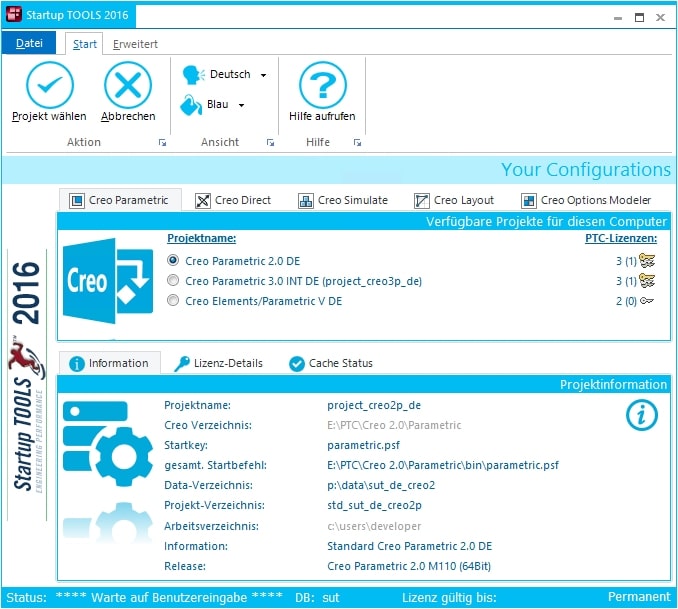Click the Abbrechen X icon
Viewport: 678px width, 609px height.
[128, 85]
